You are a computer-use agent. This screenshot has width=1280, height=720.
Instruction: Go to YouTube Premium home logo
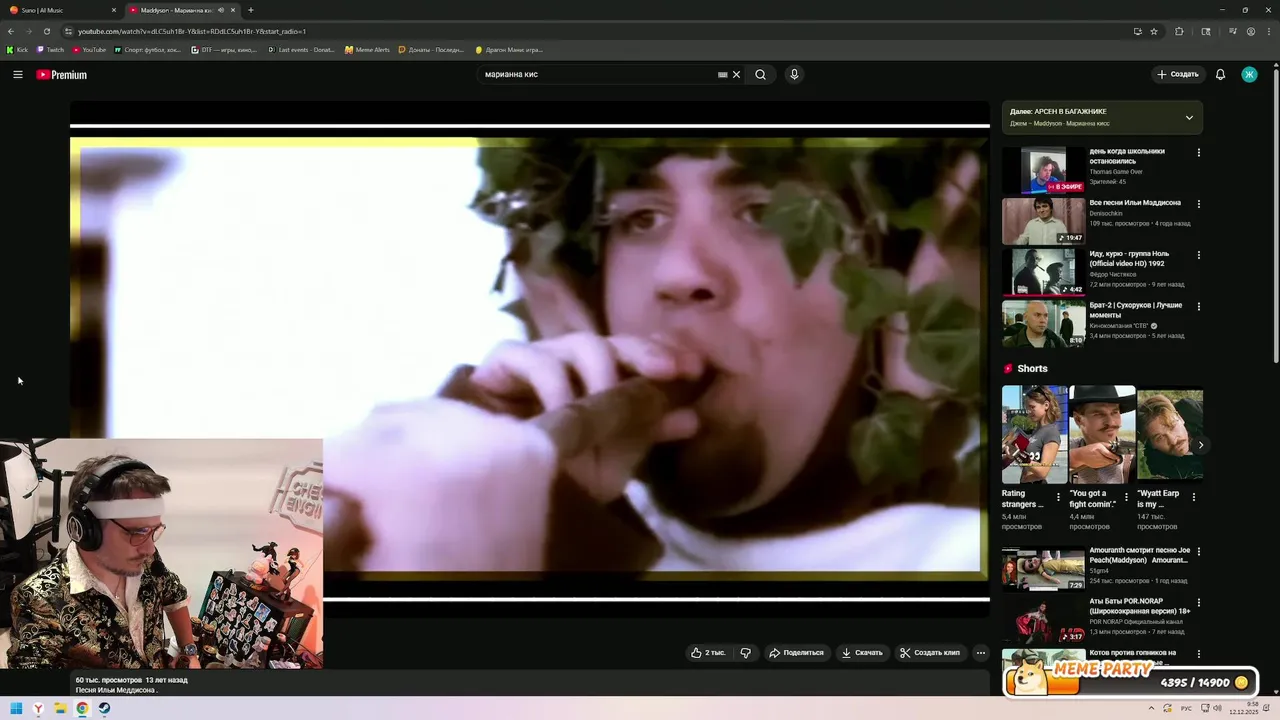(x=62, y=75)
